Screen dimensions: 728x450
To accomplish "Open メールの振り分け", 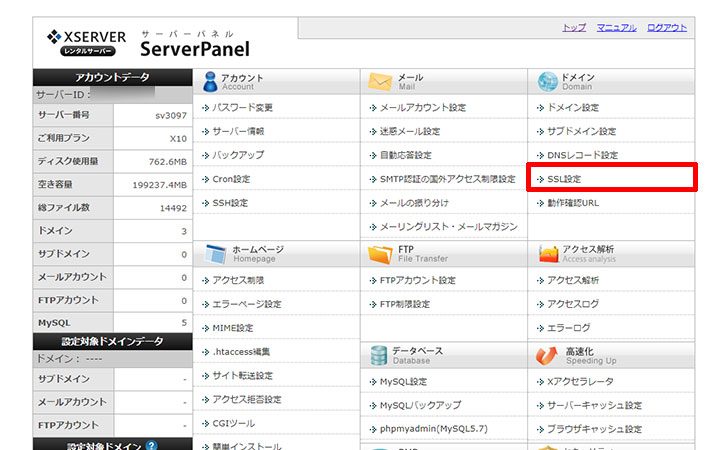I will tap(414, 203).
